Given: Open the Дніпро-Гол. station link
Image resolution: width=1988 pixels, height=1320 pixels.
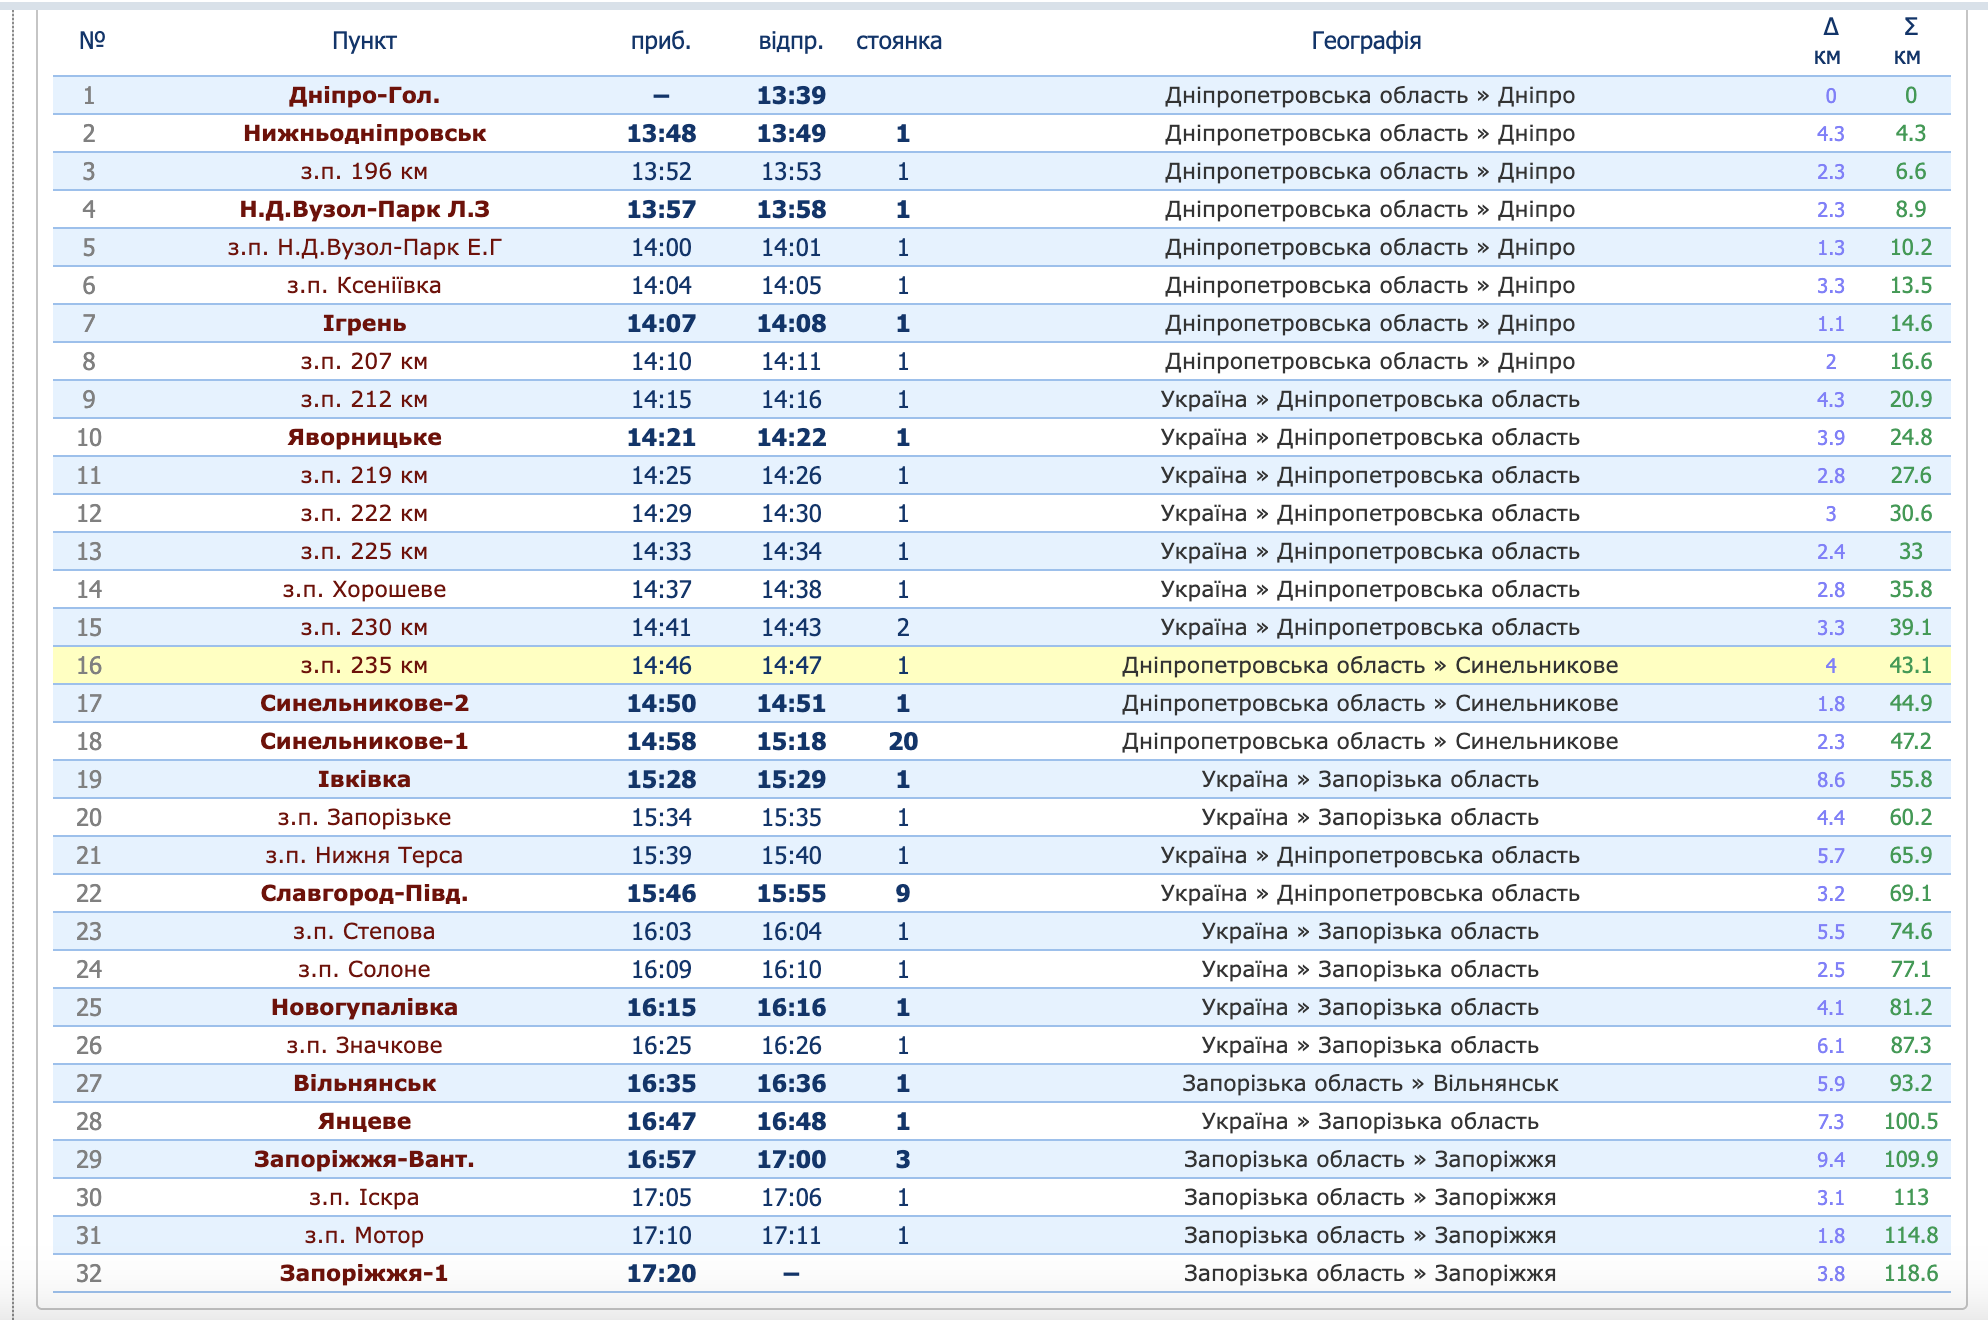Looking at the screenshot, I should (x=364, y=95).
